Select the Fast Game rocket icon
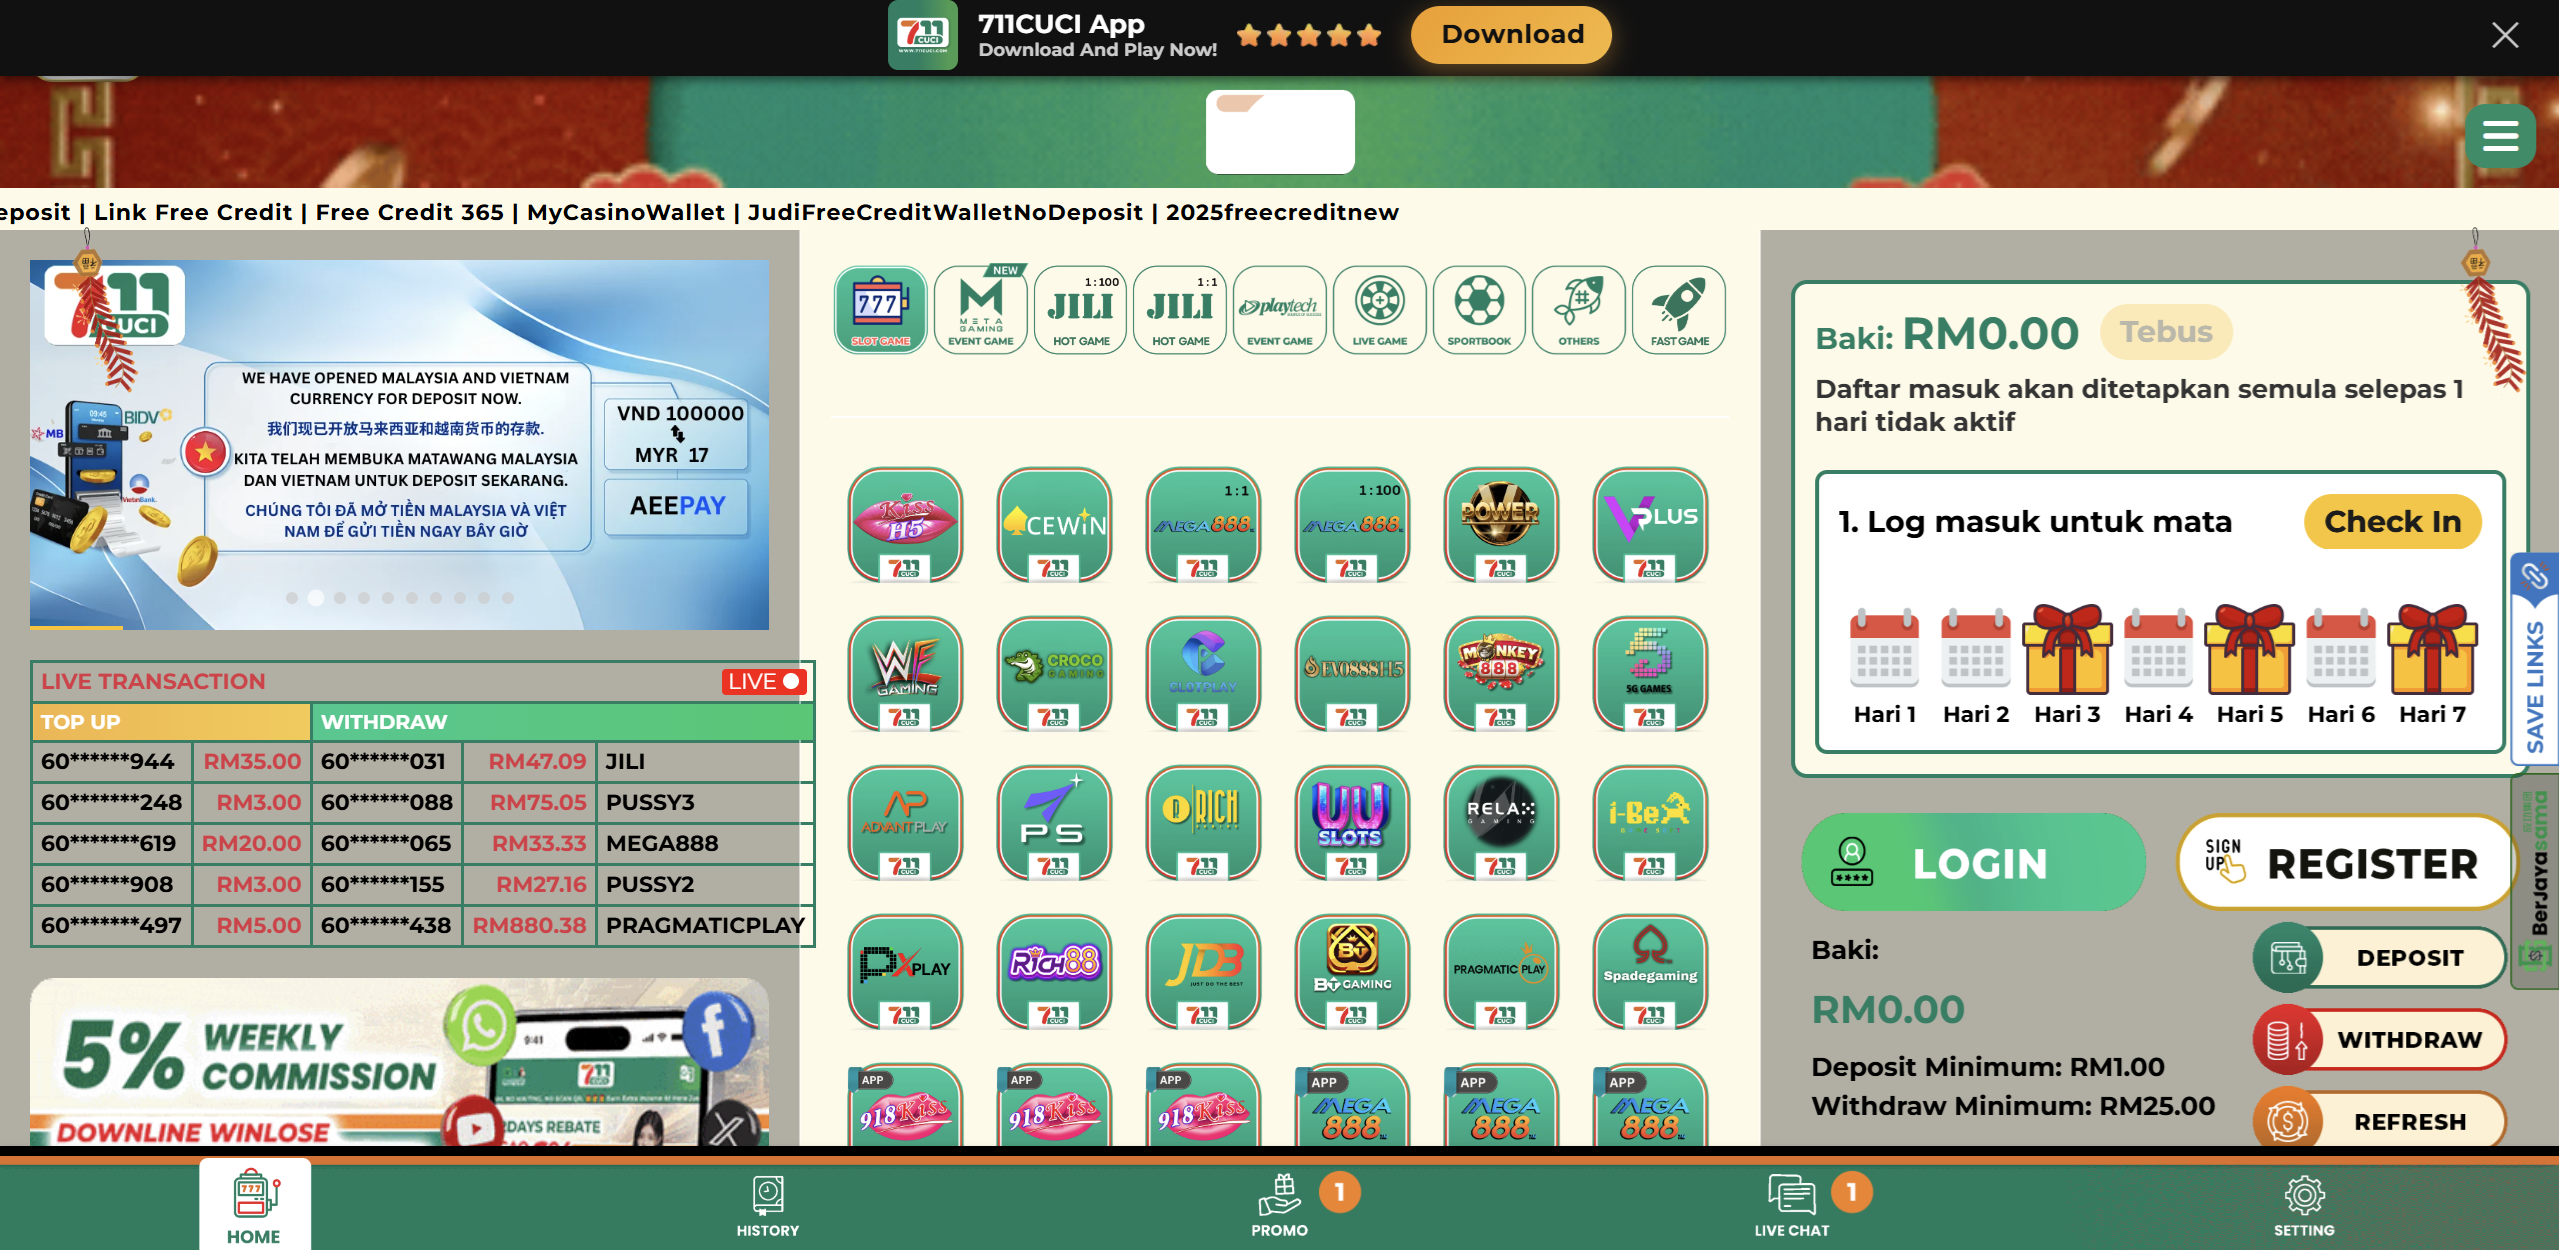The height and width of the screenshot is (1250, 2559). pyautogui.click(x=1678, y=310)
